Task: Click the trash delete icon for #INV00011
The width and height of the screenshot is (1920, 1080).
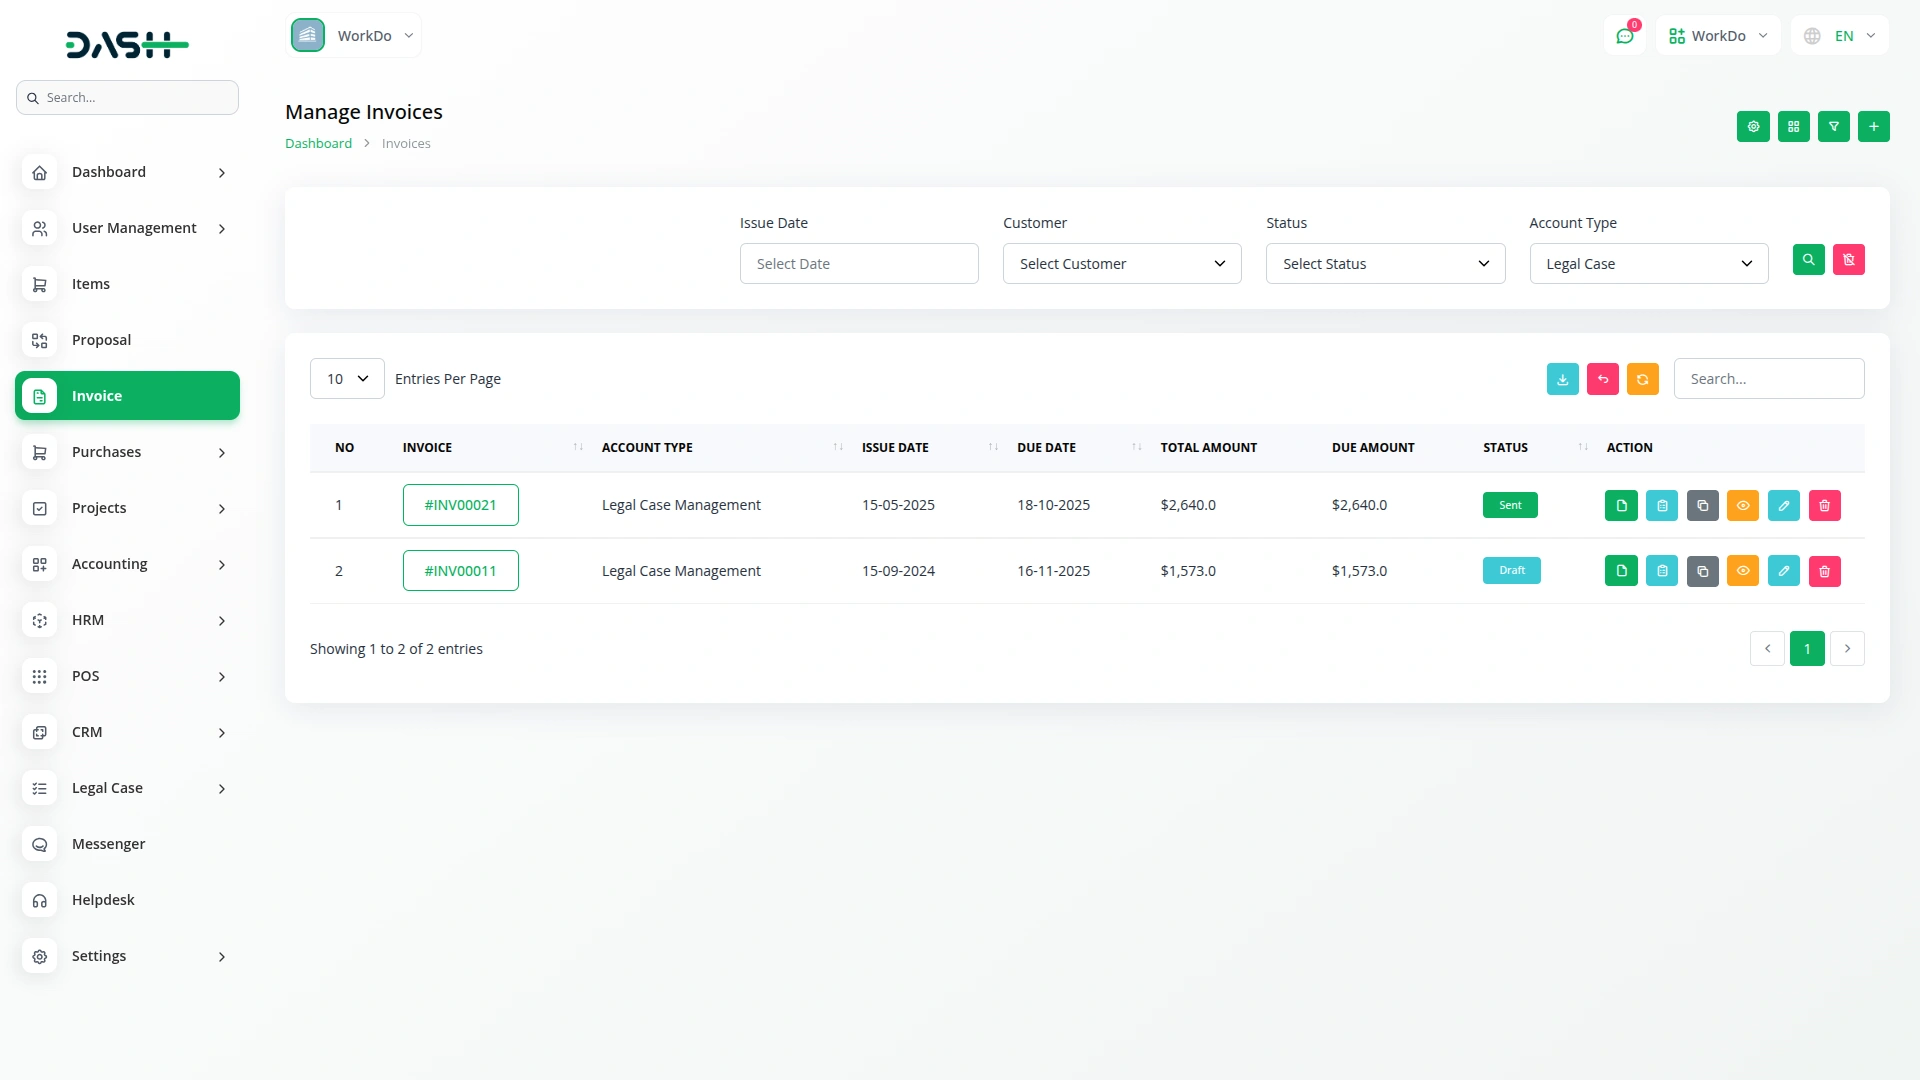Action: 1824,570
